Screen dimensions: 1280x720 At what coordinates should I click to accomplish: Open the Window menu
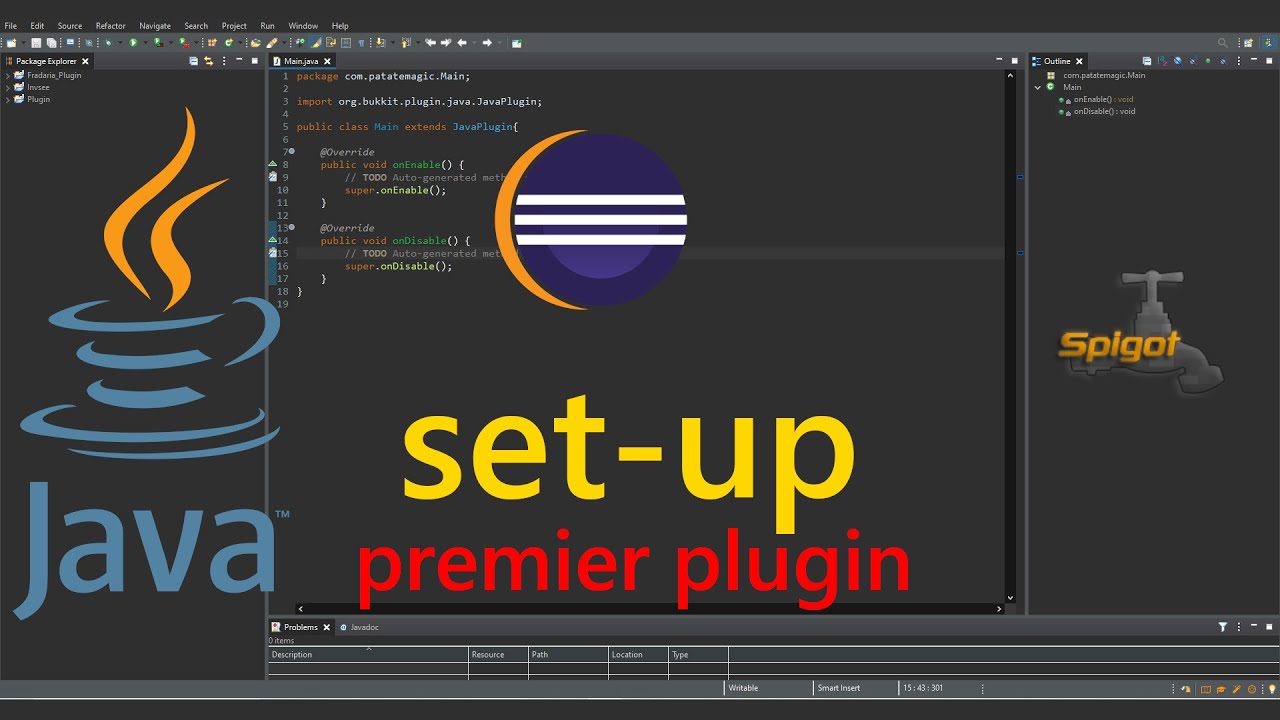[x=303, y=26]
